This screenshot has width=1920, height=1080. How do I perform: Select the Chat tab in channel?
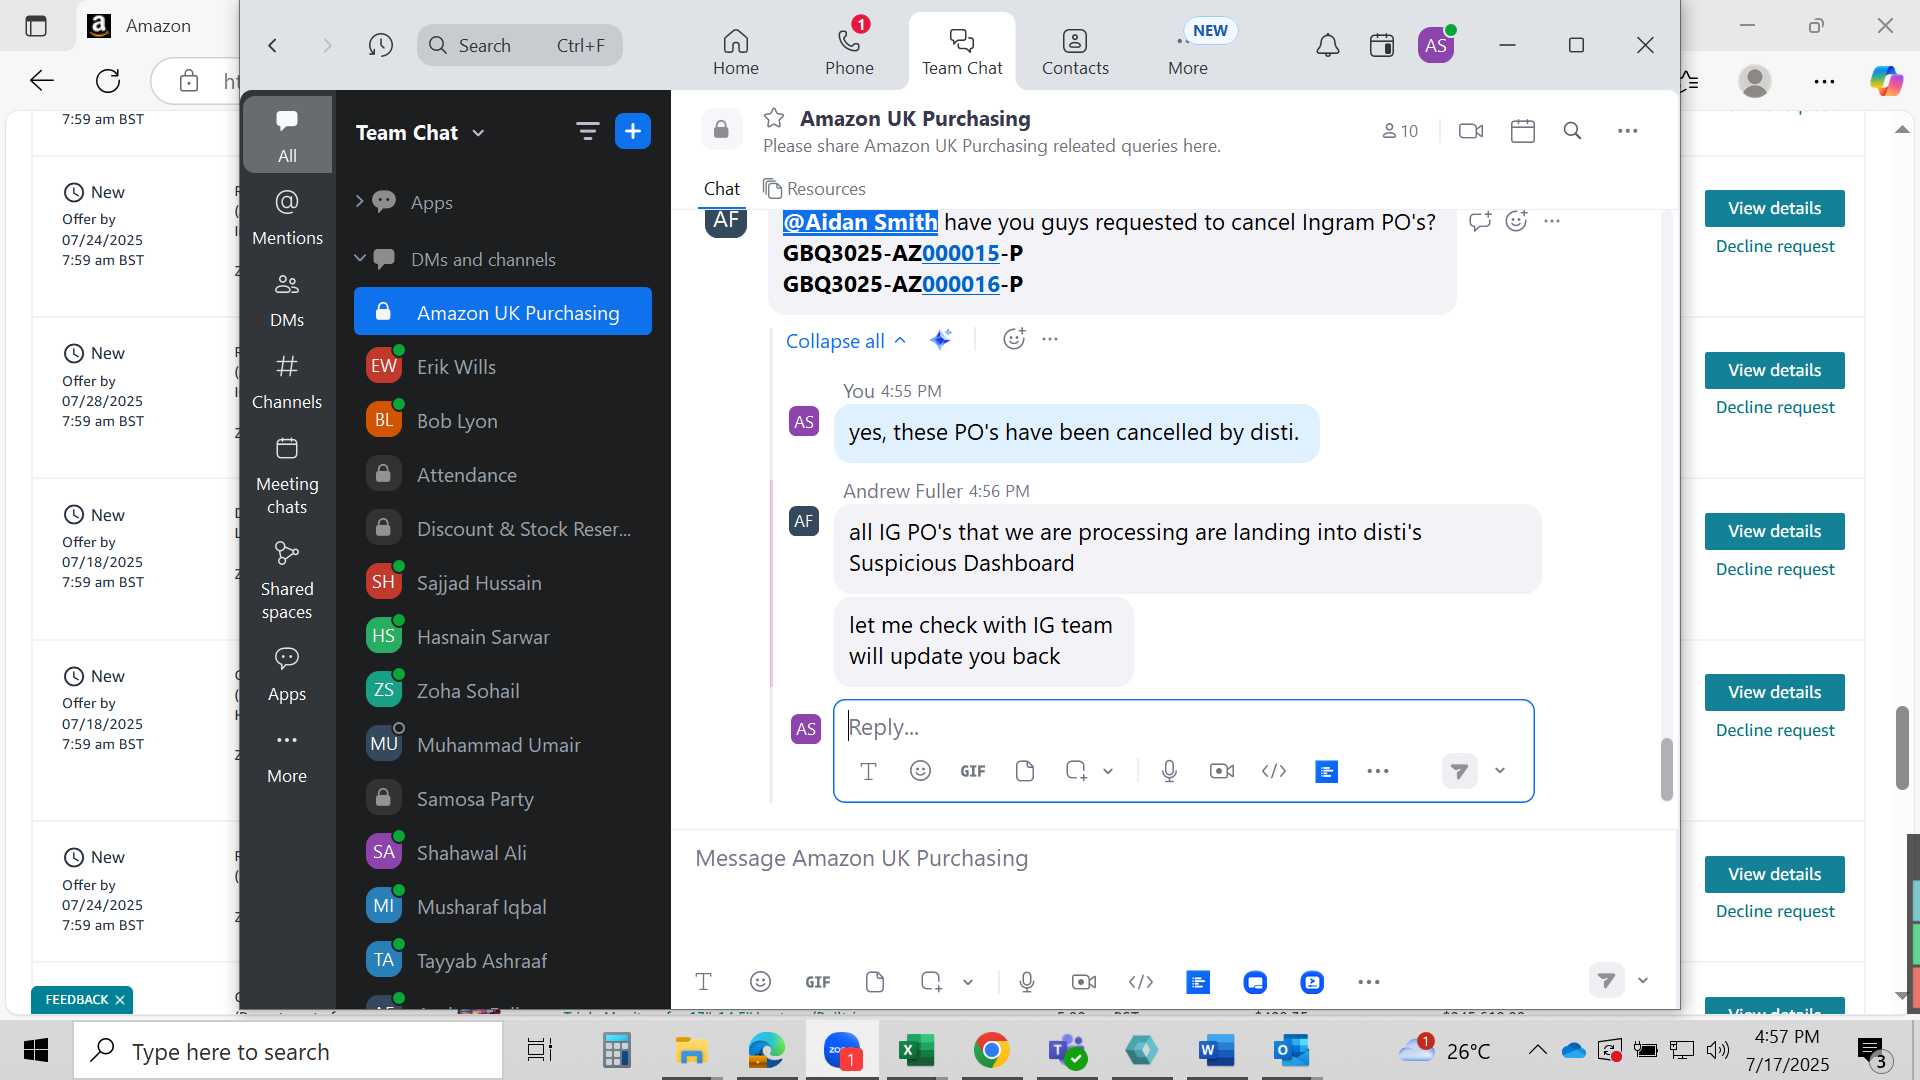pyautogui.click(x=721, y=189)
